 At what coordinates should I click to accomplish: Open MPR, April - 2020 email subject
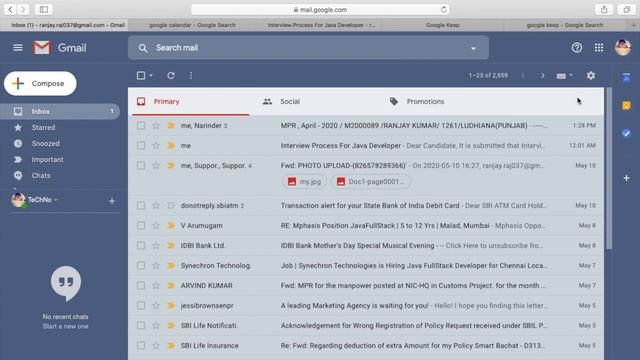tap(404, 125)
